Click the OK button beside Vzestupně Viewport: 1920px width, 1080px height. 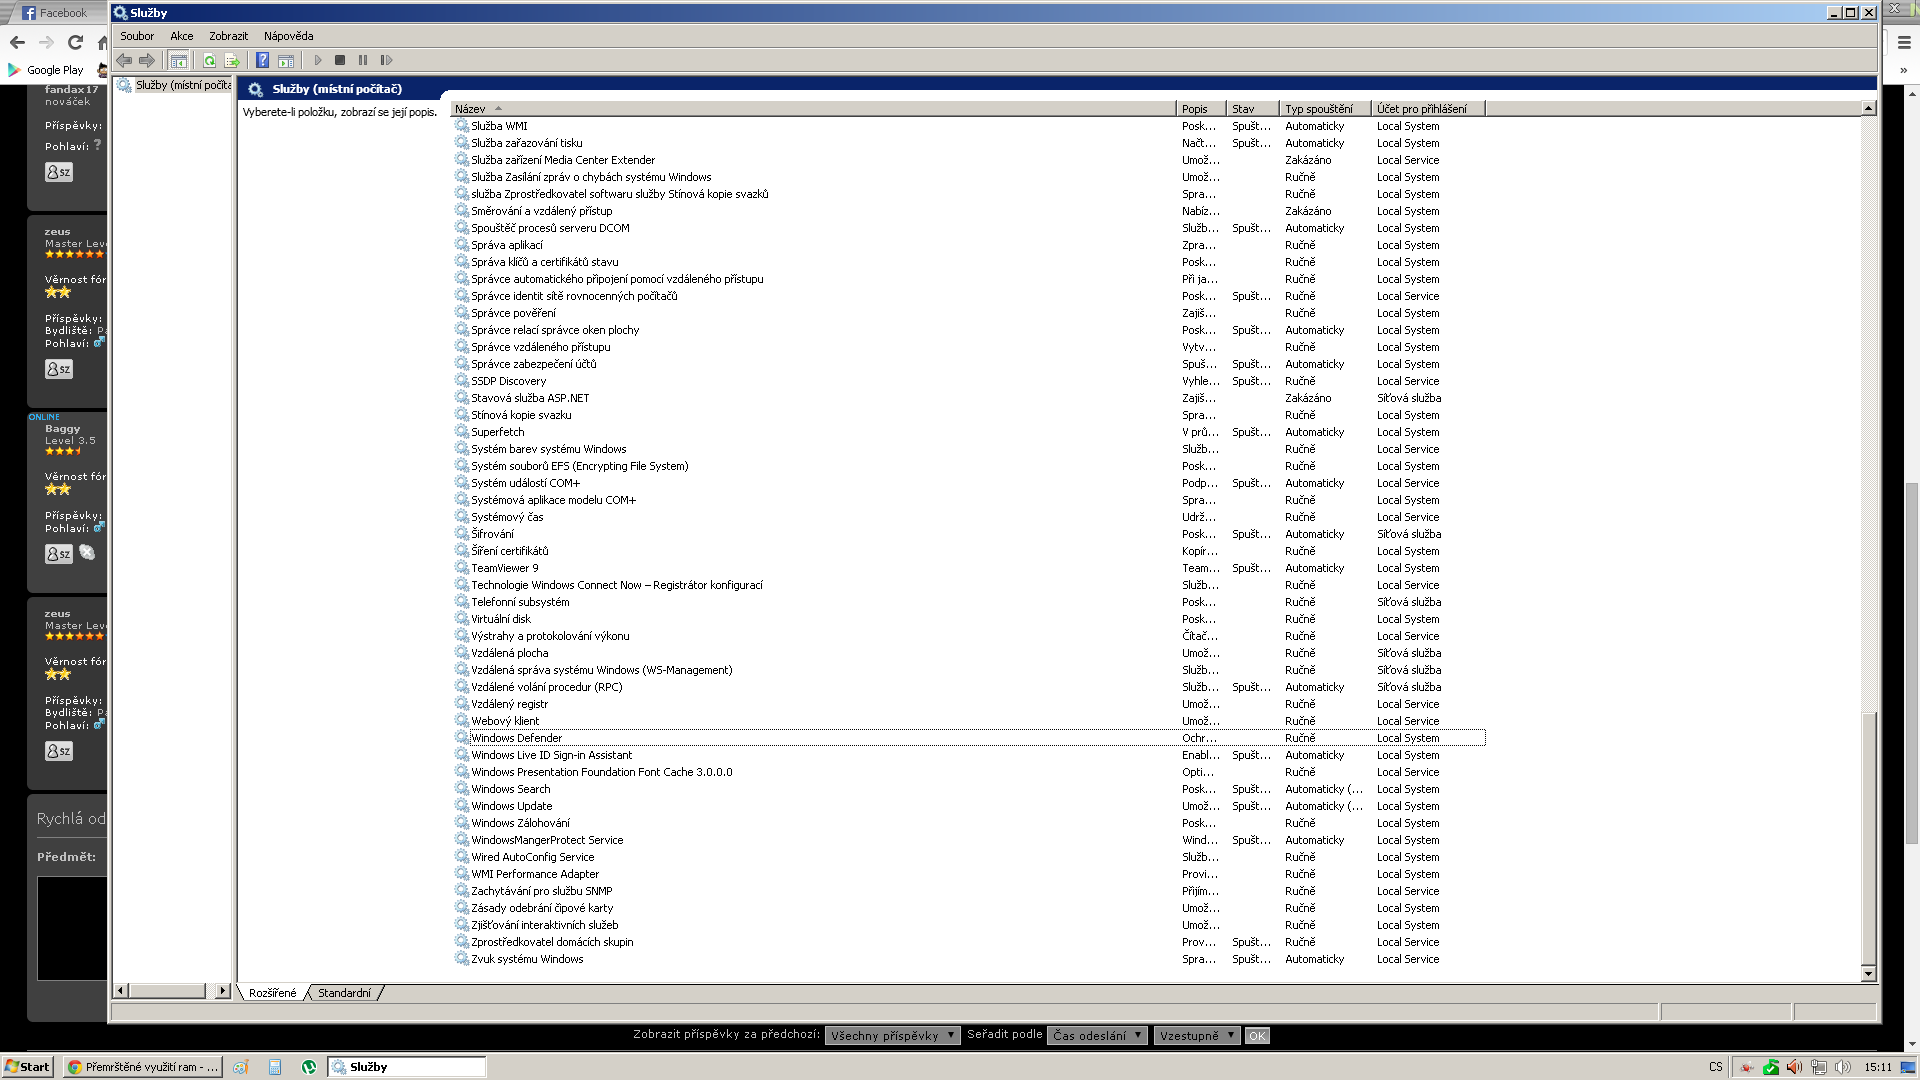point(1257,1036)
